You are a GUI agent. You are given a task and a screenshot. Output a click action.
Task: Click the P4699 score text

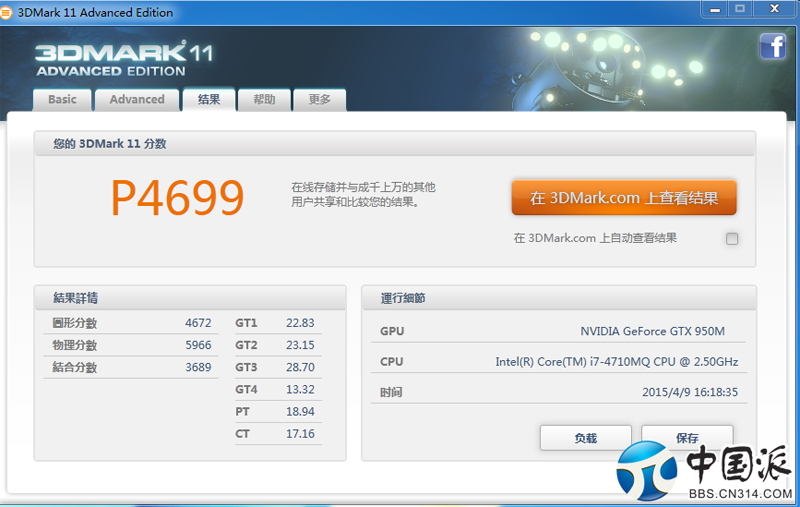[x=178, y=198]
